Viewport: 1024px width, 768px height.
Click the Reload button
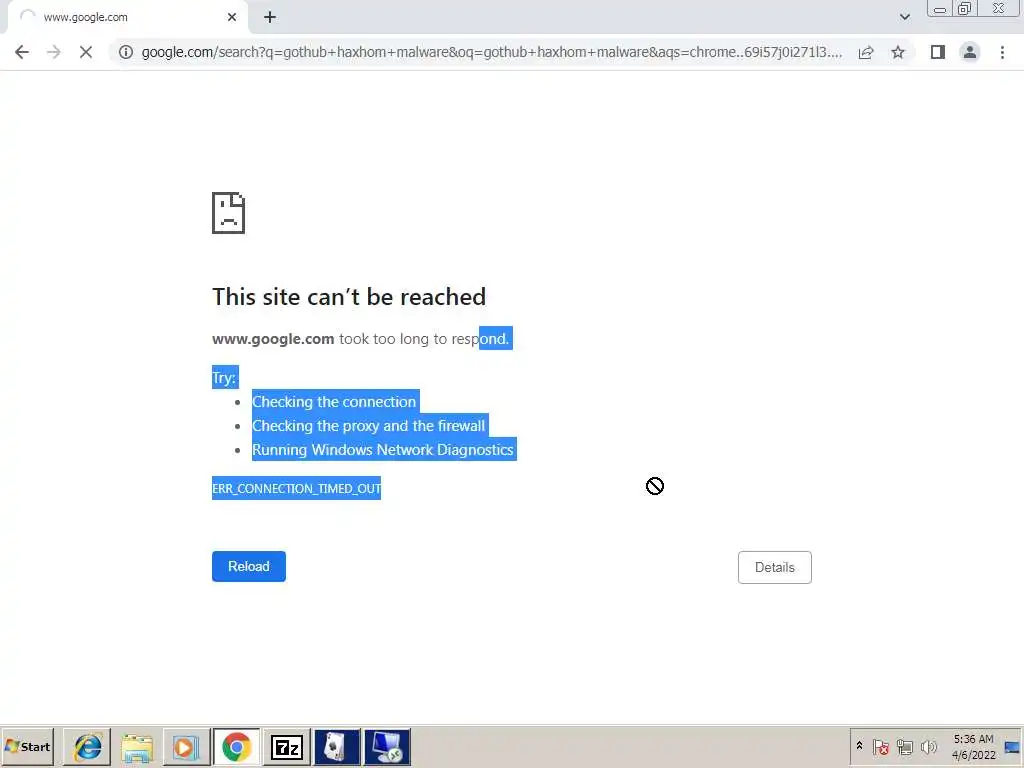click(249, 566)
